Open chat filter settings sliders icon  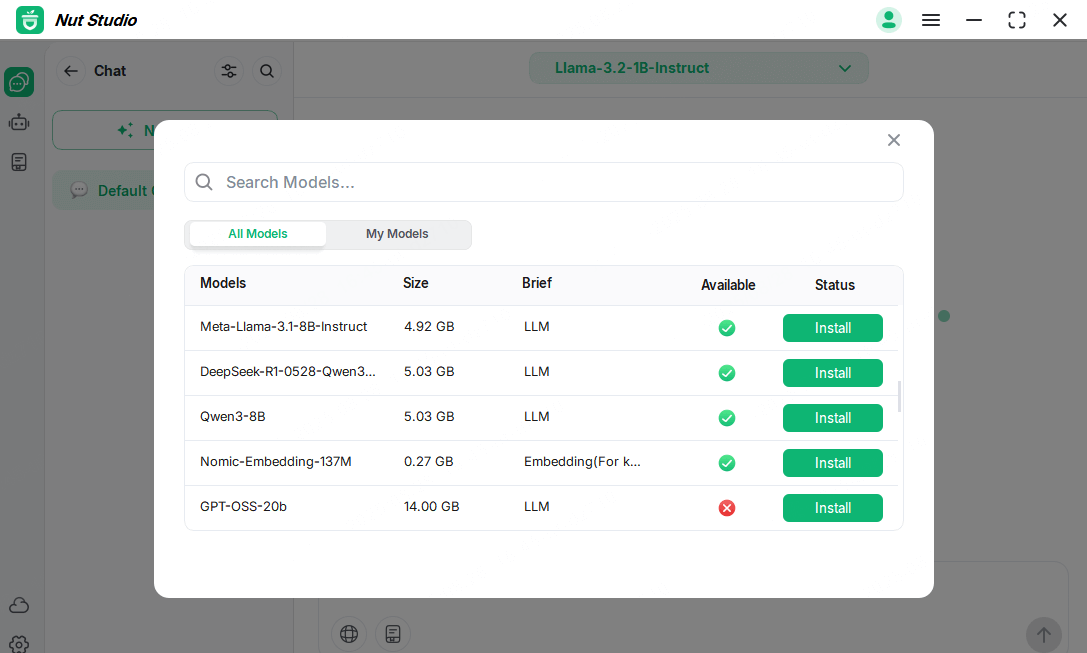[x=229, y=71]
